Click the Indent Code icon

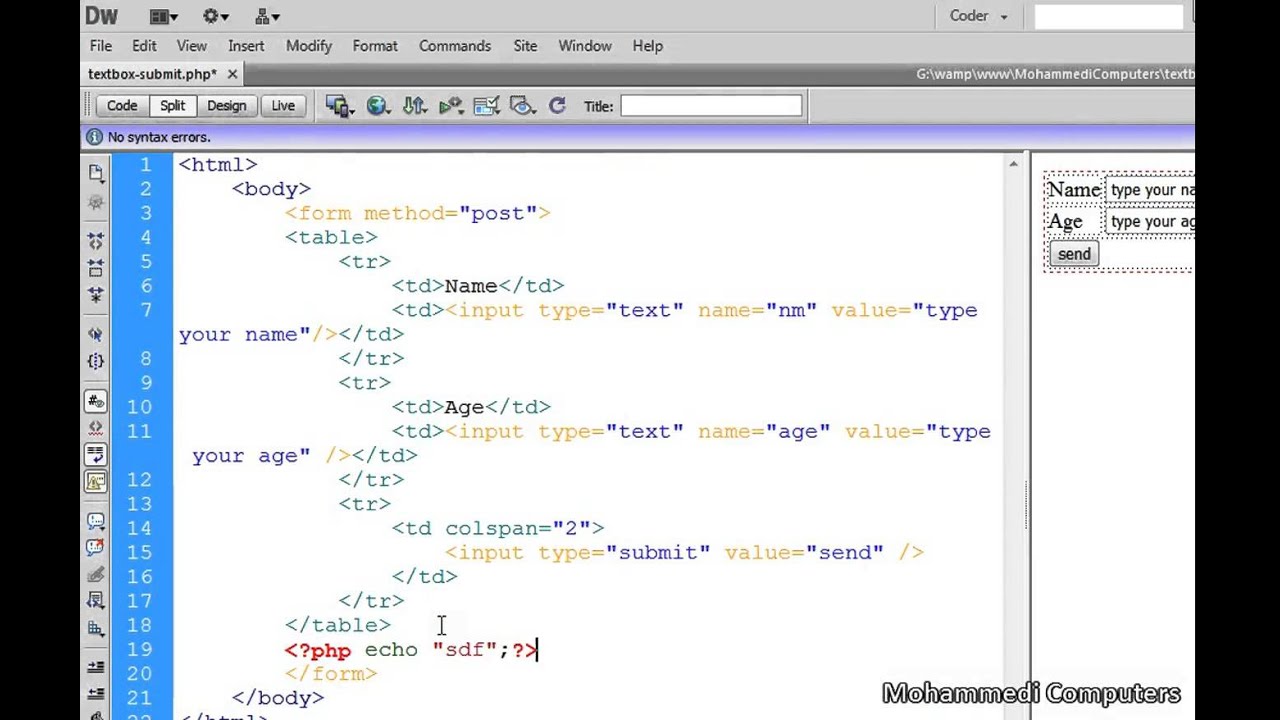coord(96,667)
